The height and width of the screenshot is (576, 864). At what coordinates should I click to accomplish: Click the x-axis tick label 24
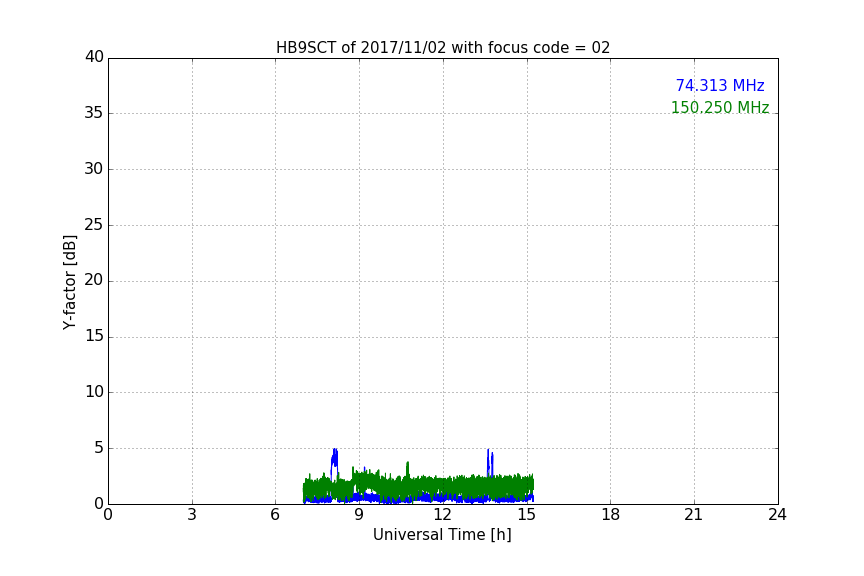coord(778,515)
